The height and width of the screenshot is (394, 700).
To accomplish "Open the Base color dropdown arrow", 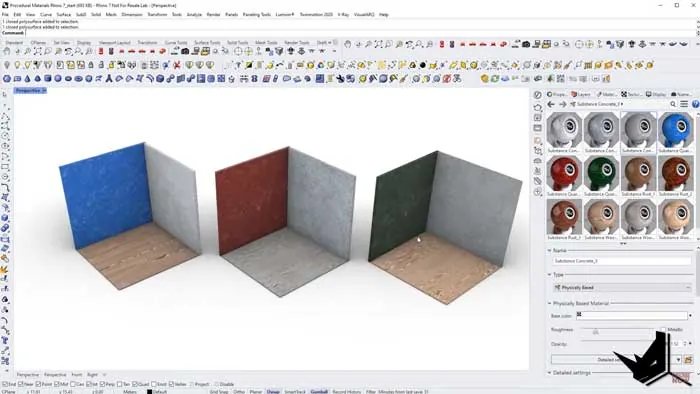I will coord(690,315).
